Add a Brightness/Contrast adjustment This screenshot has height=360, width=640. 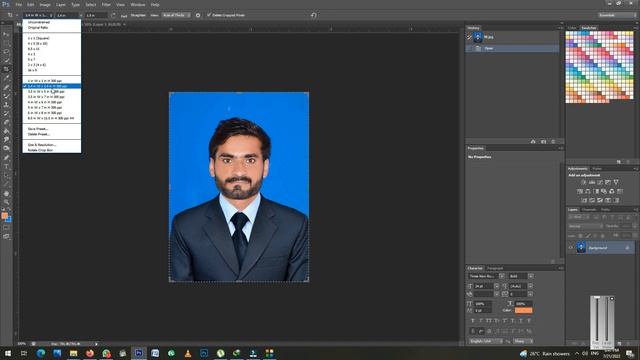click(584, 182)
